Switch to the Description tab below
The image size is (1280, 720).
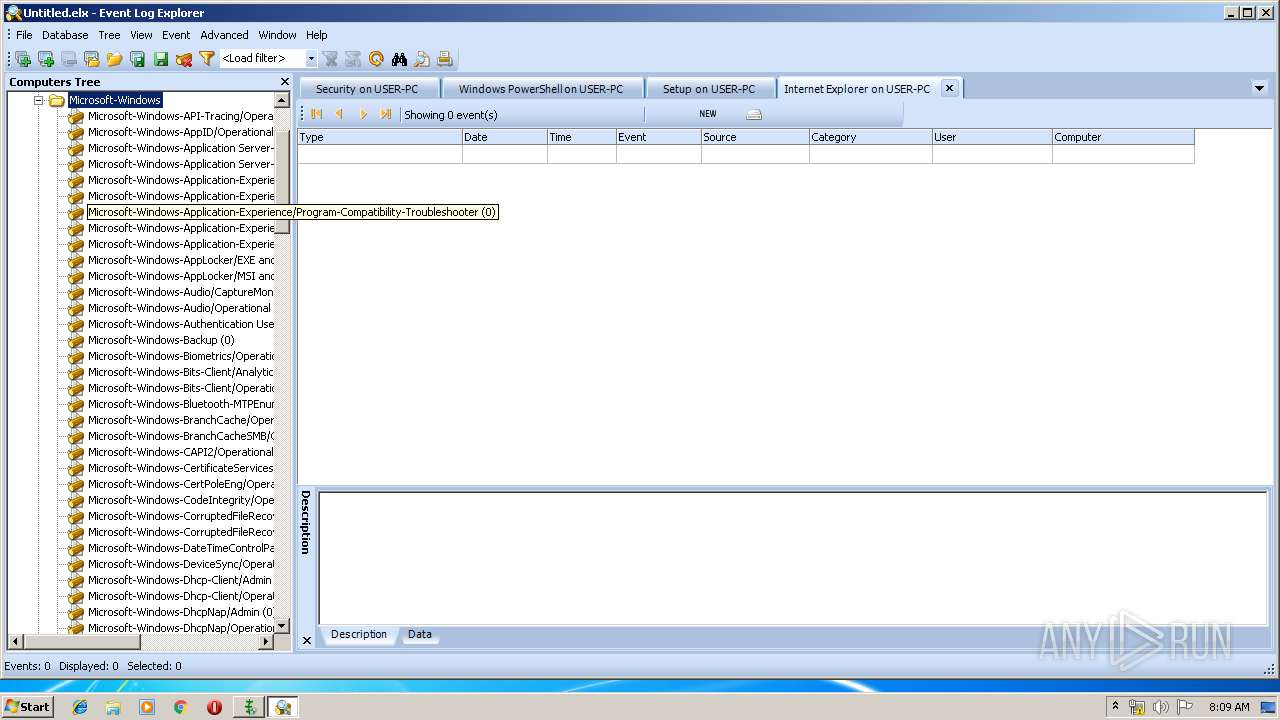pyautogui.click(x=359, y=634)
